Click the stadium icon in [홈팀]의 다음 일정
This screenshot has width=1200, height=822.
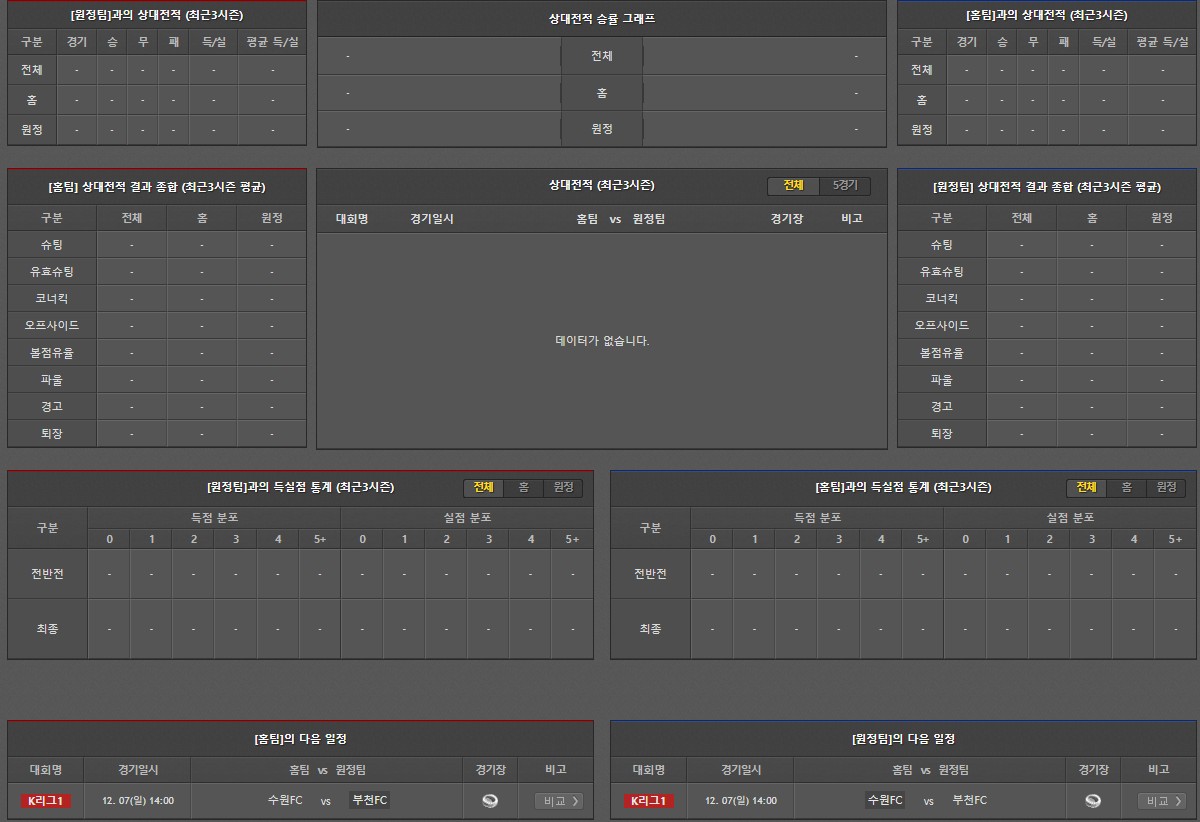click(490, 801)
